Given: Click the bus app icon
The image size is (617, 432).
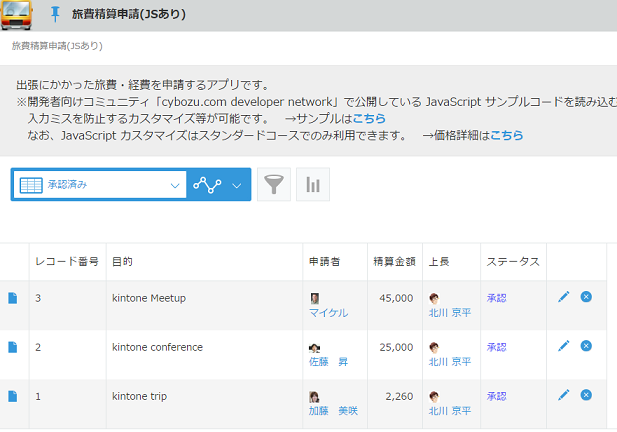Looking at the screenshot, I should (x=16, y=15).
